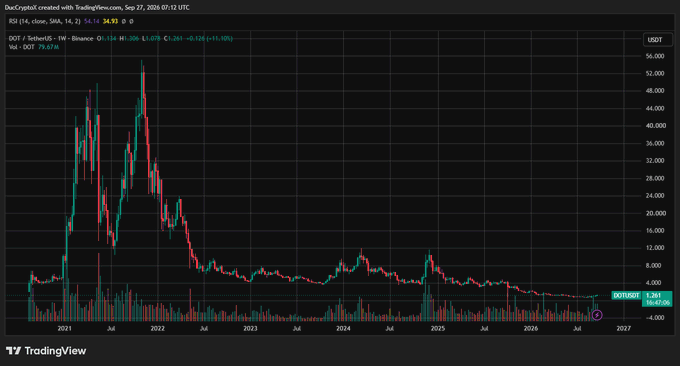Click the 56.000 price axis label
This screenshot has width=680, height=366.
(655, 56)
